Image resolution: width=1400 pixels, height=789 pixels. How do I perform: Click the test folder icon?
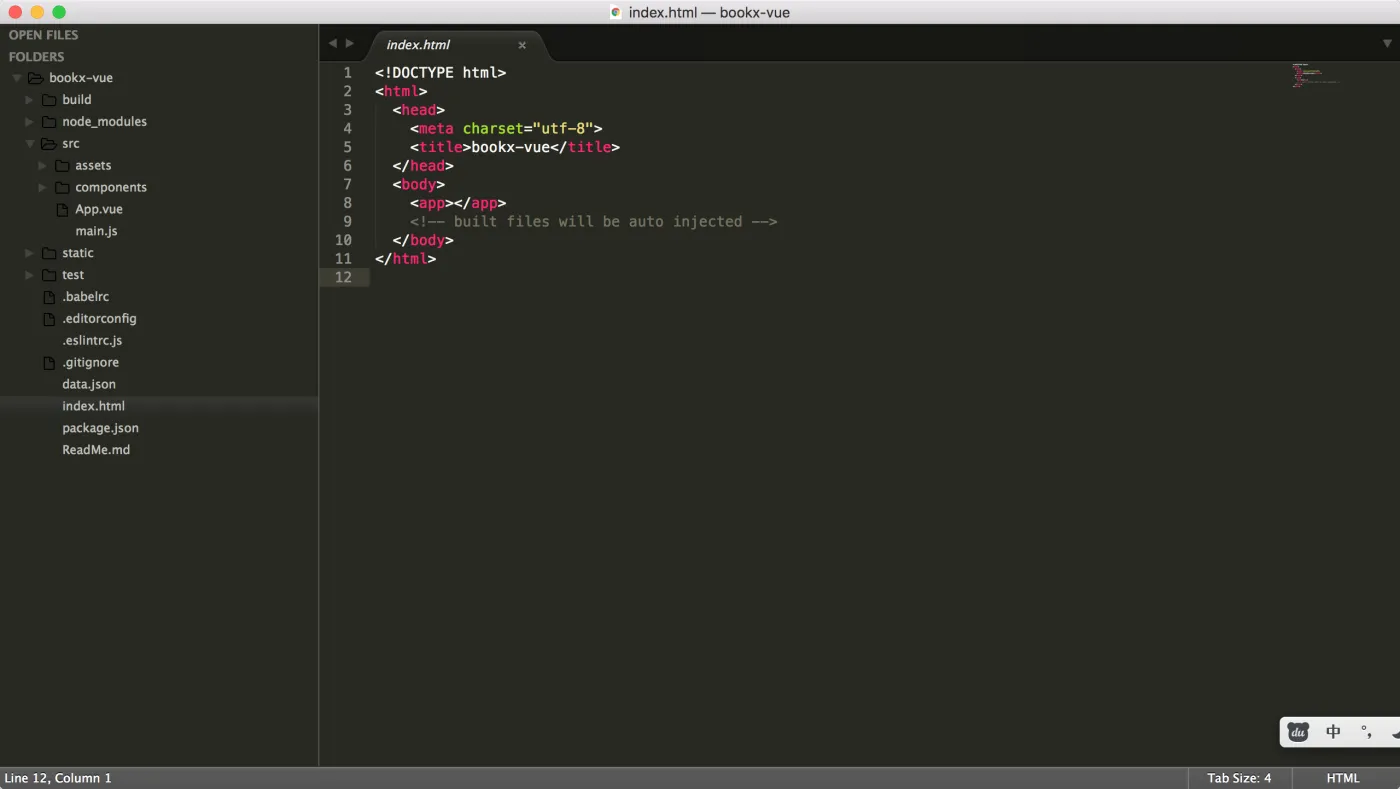coord(49,275)
